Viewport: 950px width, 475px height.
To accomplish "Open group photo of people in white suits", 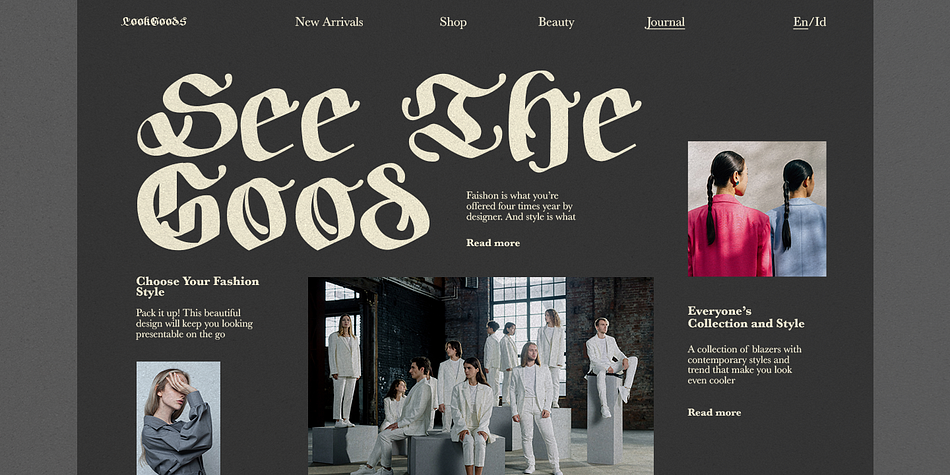I will tap(480, 376).
